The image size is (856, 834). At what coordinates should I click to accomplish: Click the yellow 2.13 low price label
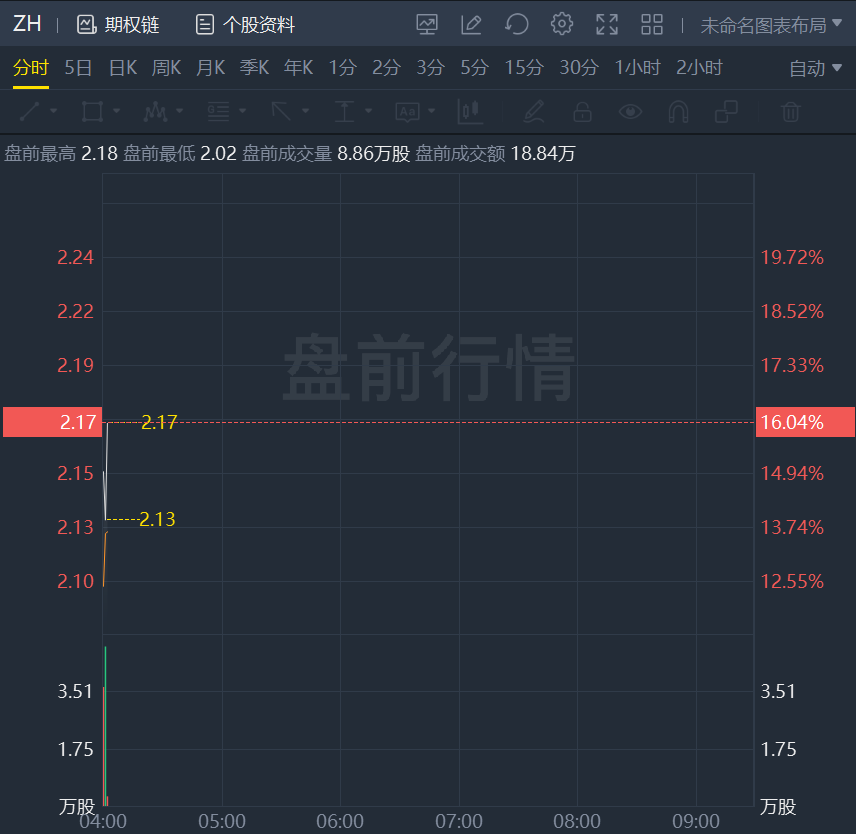(x=157, y=519)
